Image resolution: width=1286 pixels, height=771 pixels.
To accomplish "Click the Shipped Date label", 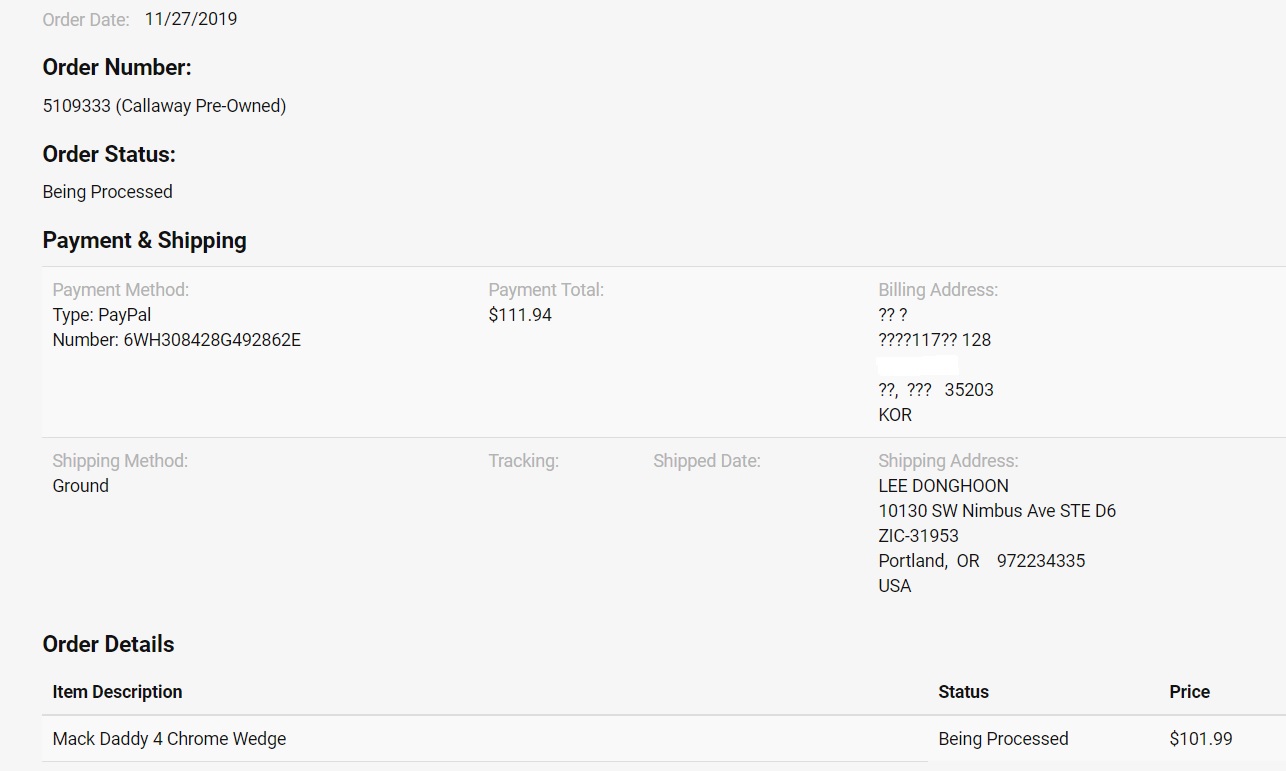I will click(706, 461).
